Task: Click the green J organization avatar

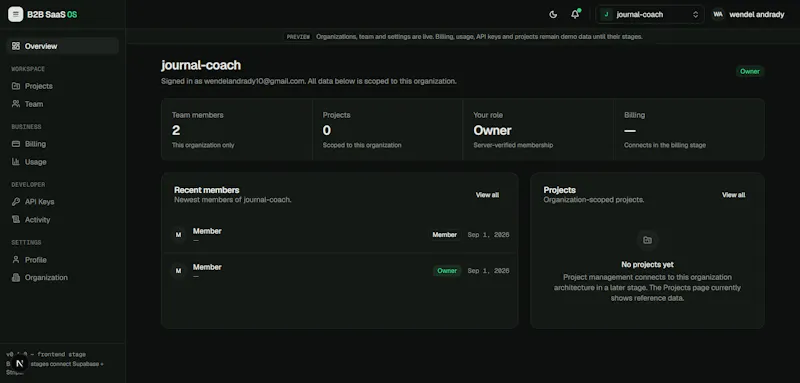Action: 606,14
